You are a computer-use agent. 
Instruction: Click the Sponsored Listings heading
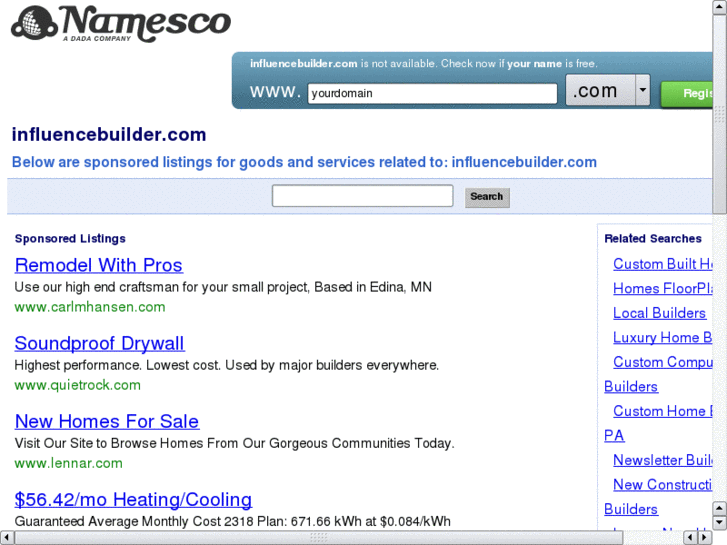point(70,239)
